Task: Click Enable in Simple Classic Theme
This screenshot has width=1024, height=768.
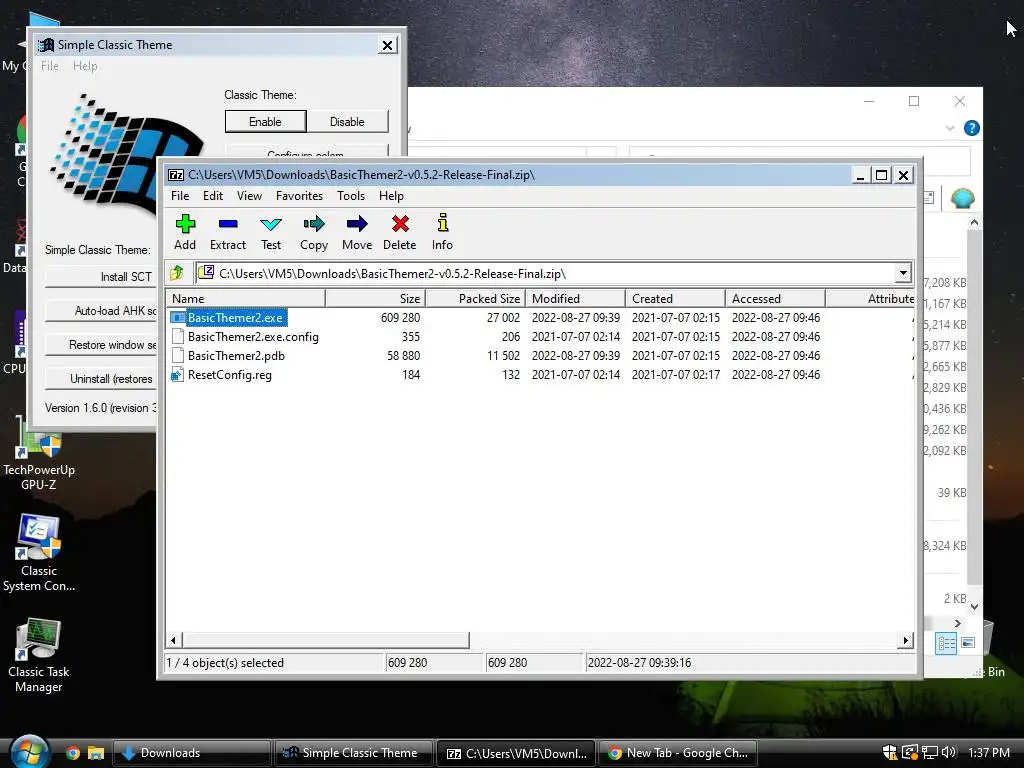Action: (265, 121)
